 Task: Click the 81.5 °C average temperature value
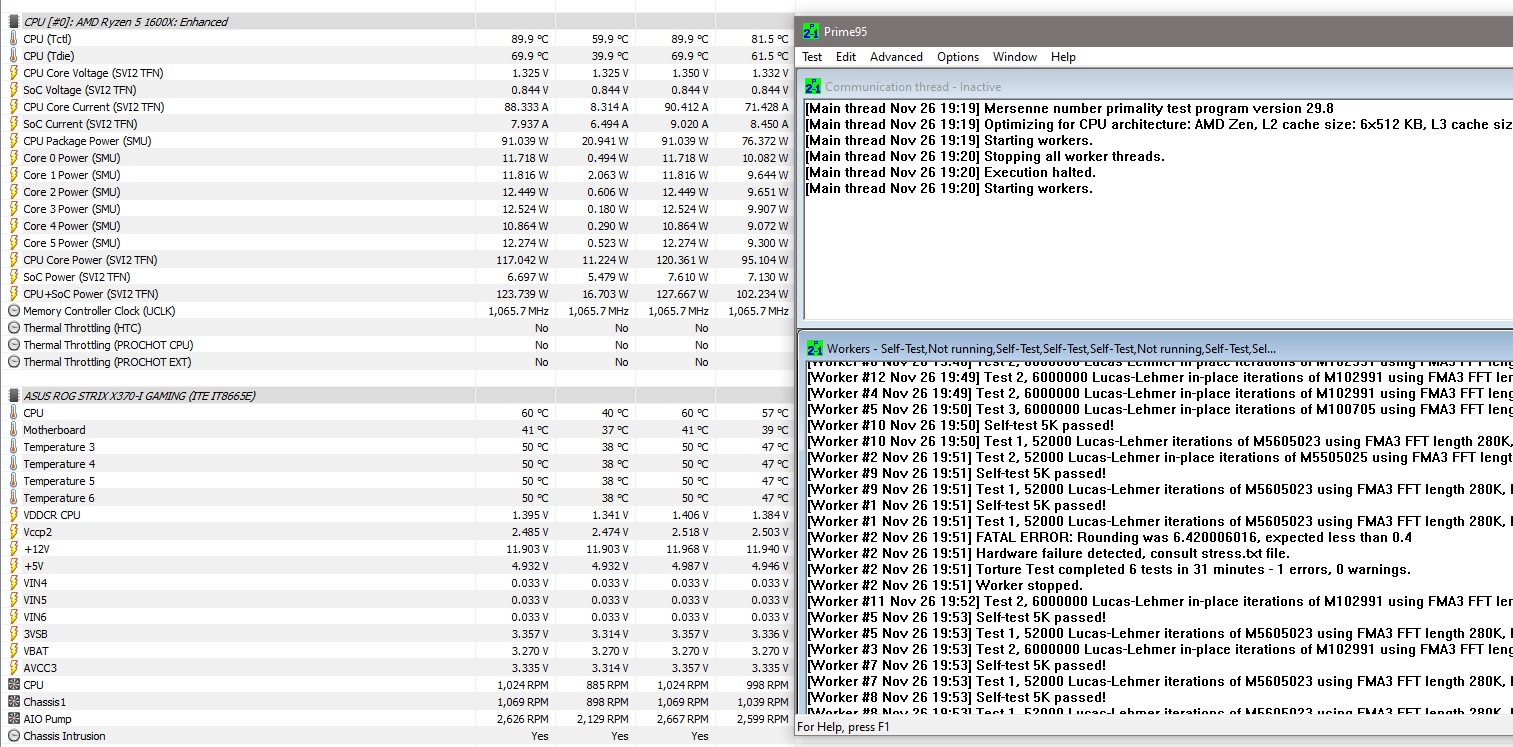point(770,38)
